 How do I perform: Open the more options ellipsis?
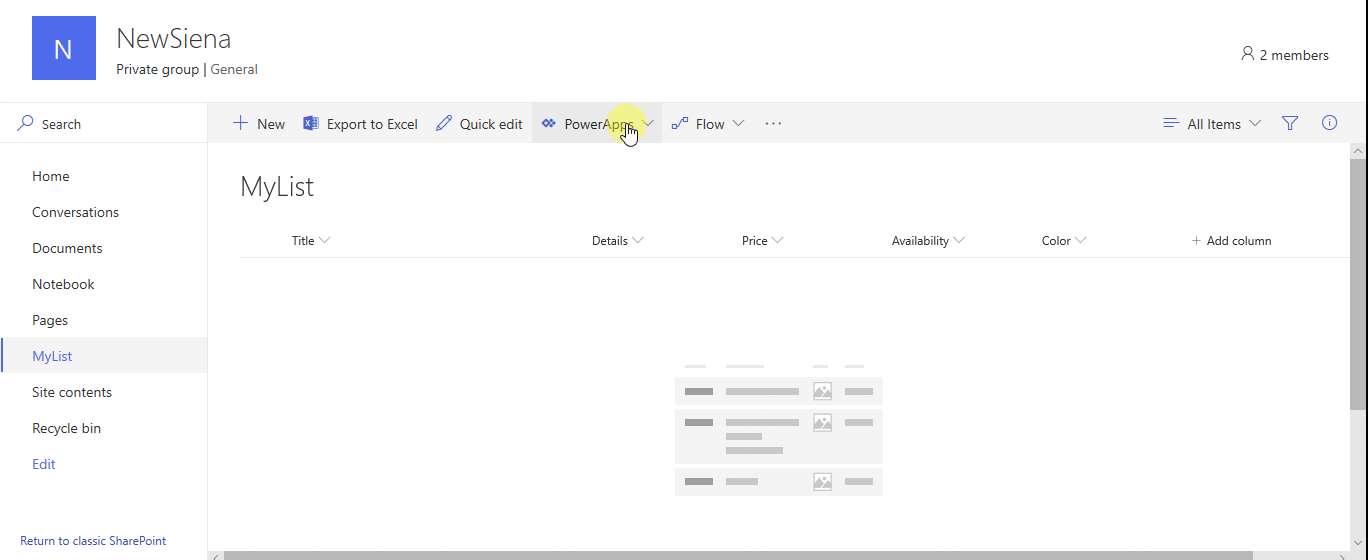(773, 123)
